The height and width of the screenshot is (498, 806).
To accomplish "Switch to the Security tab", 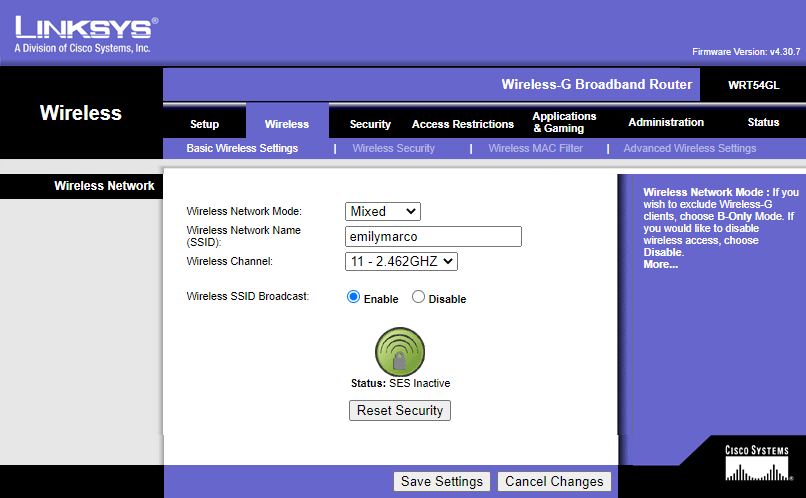I will (x=370, y=124).
